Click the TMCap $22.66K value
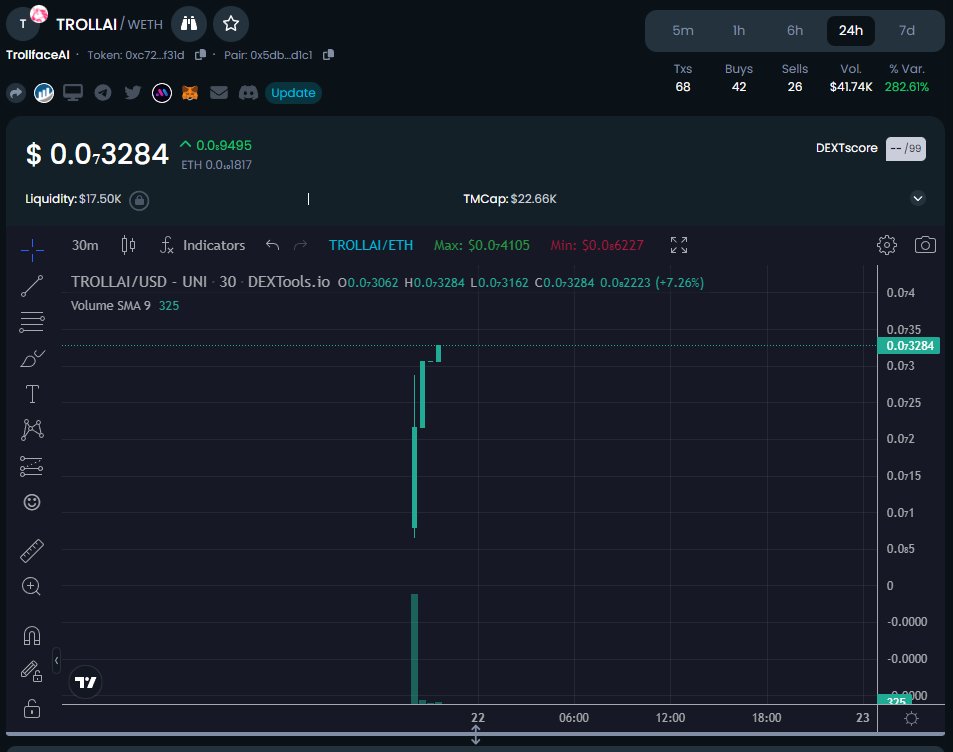953x752 pixels. coord(534,199)
